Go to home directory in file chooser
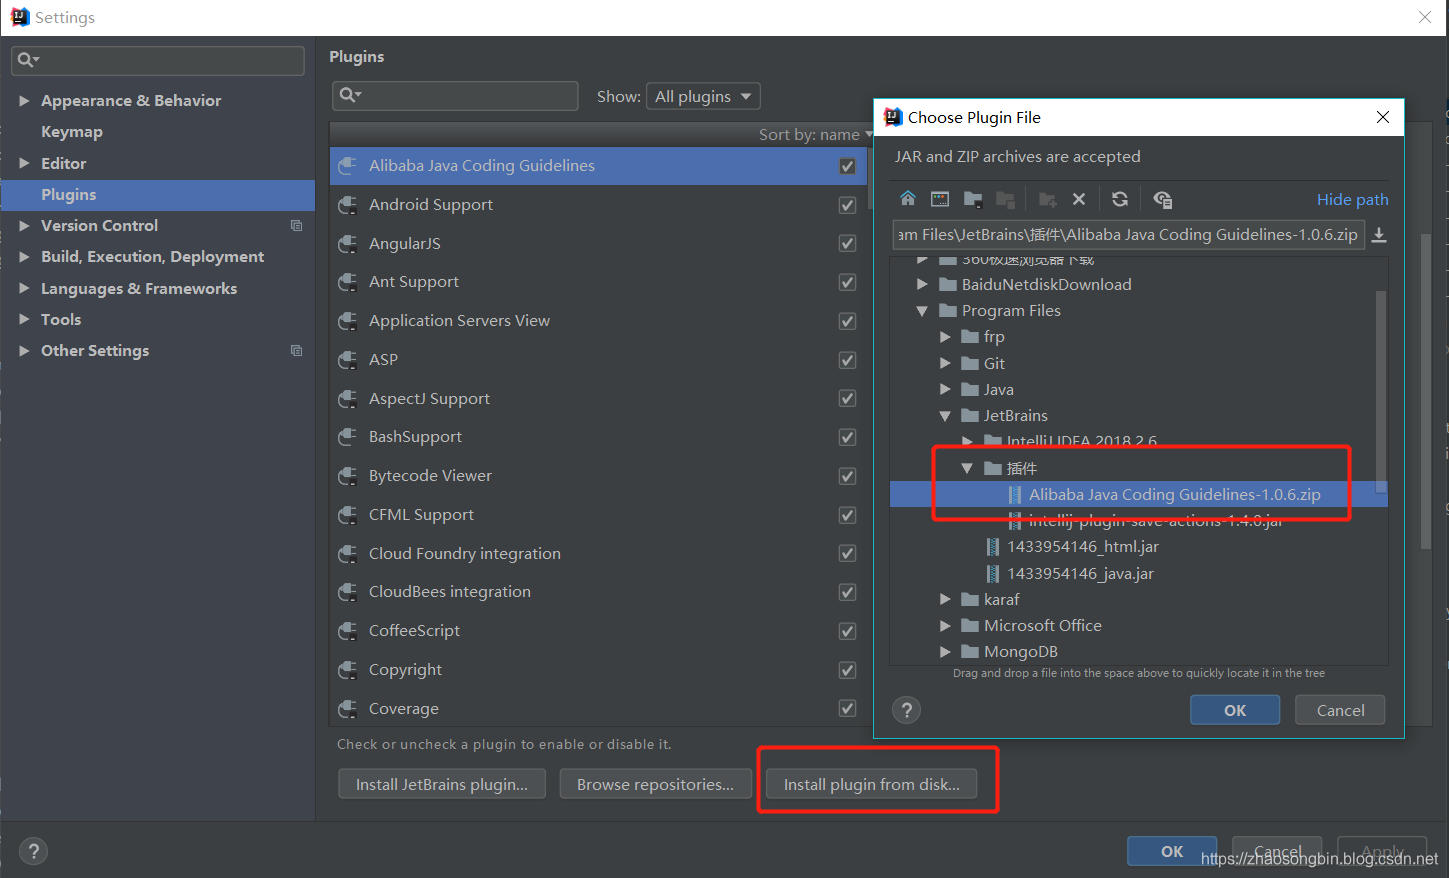The width and height of the screenshot is (1449, 878). pyautogui.click(x=907, y=199)
